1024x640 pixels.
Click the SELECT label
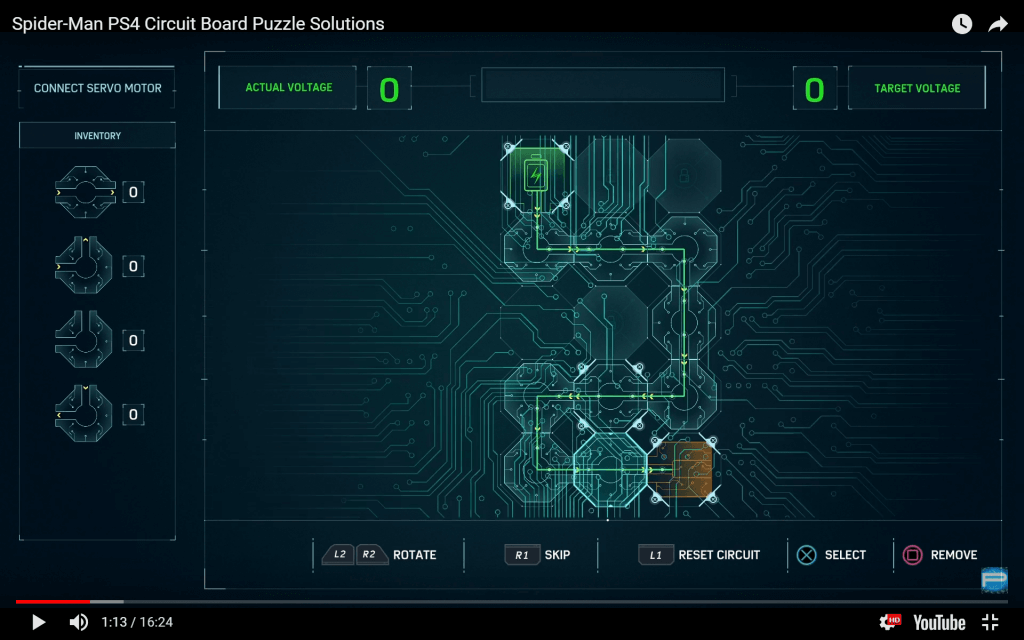point(845,555)
